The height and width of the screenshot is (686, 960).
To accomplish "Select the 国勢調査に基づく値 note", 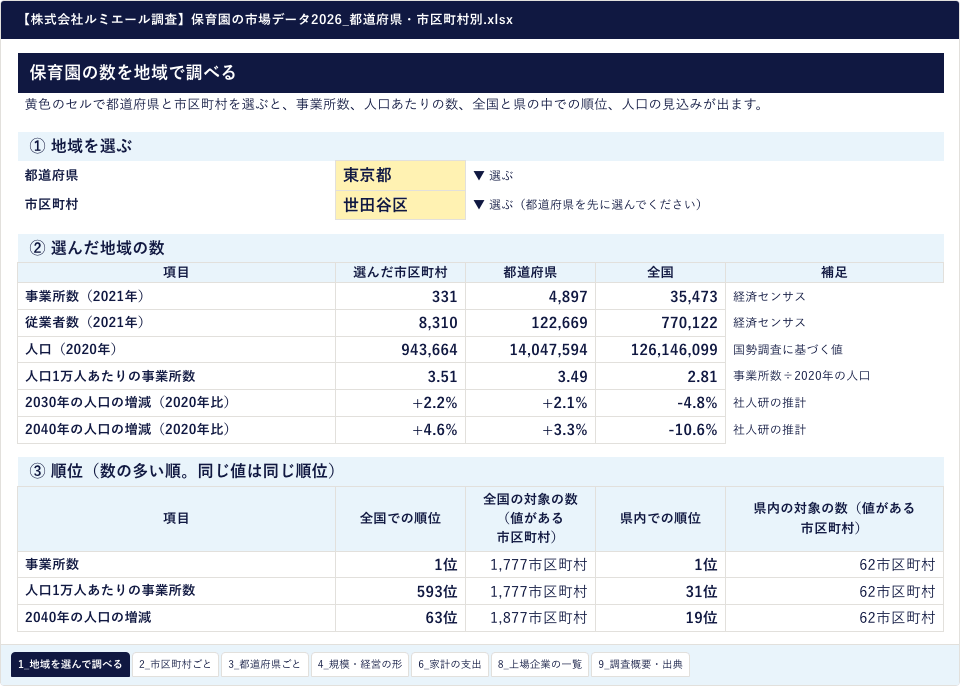I will [788, 349].
